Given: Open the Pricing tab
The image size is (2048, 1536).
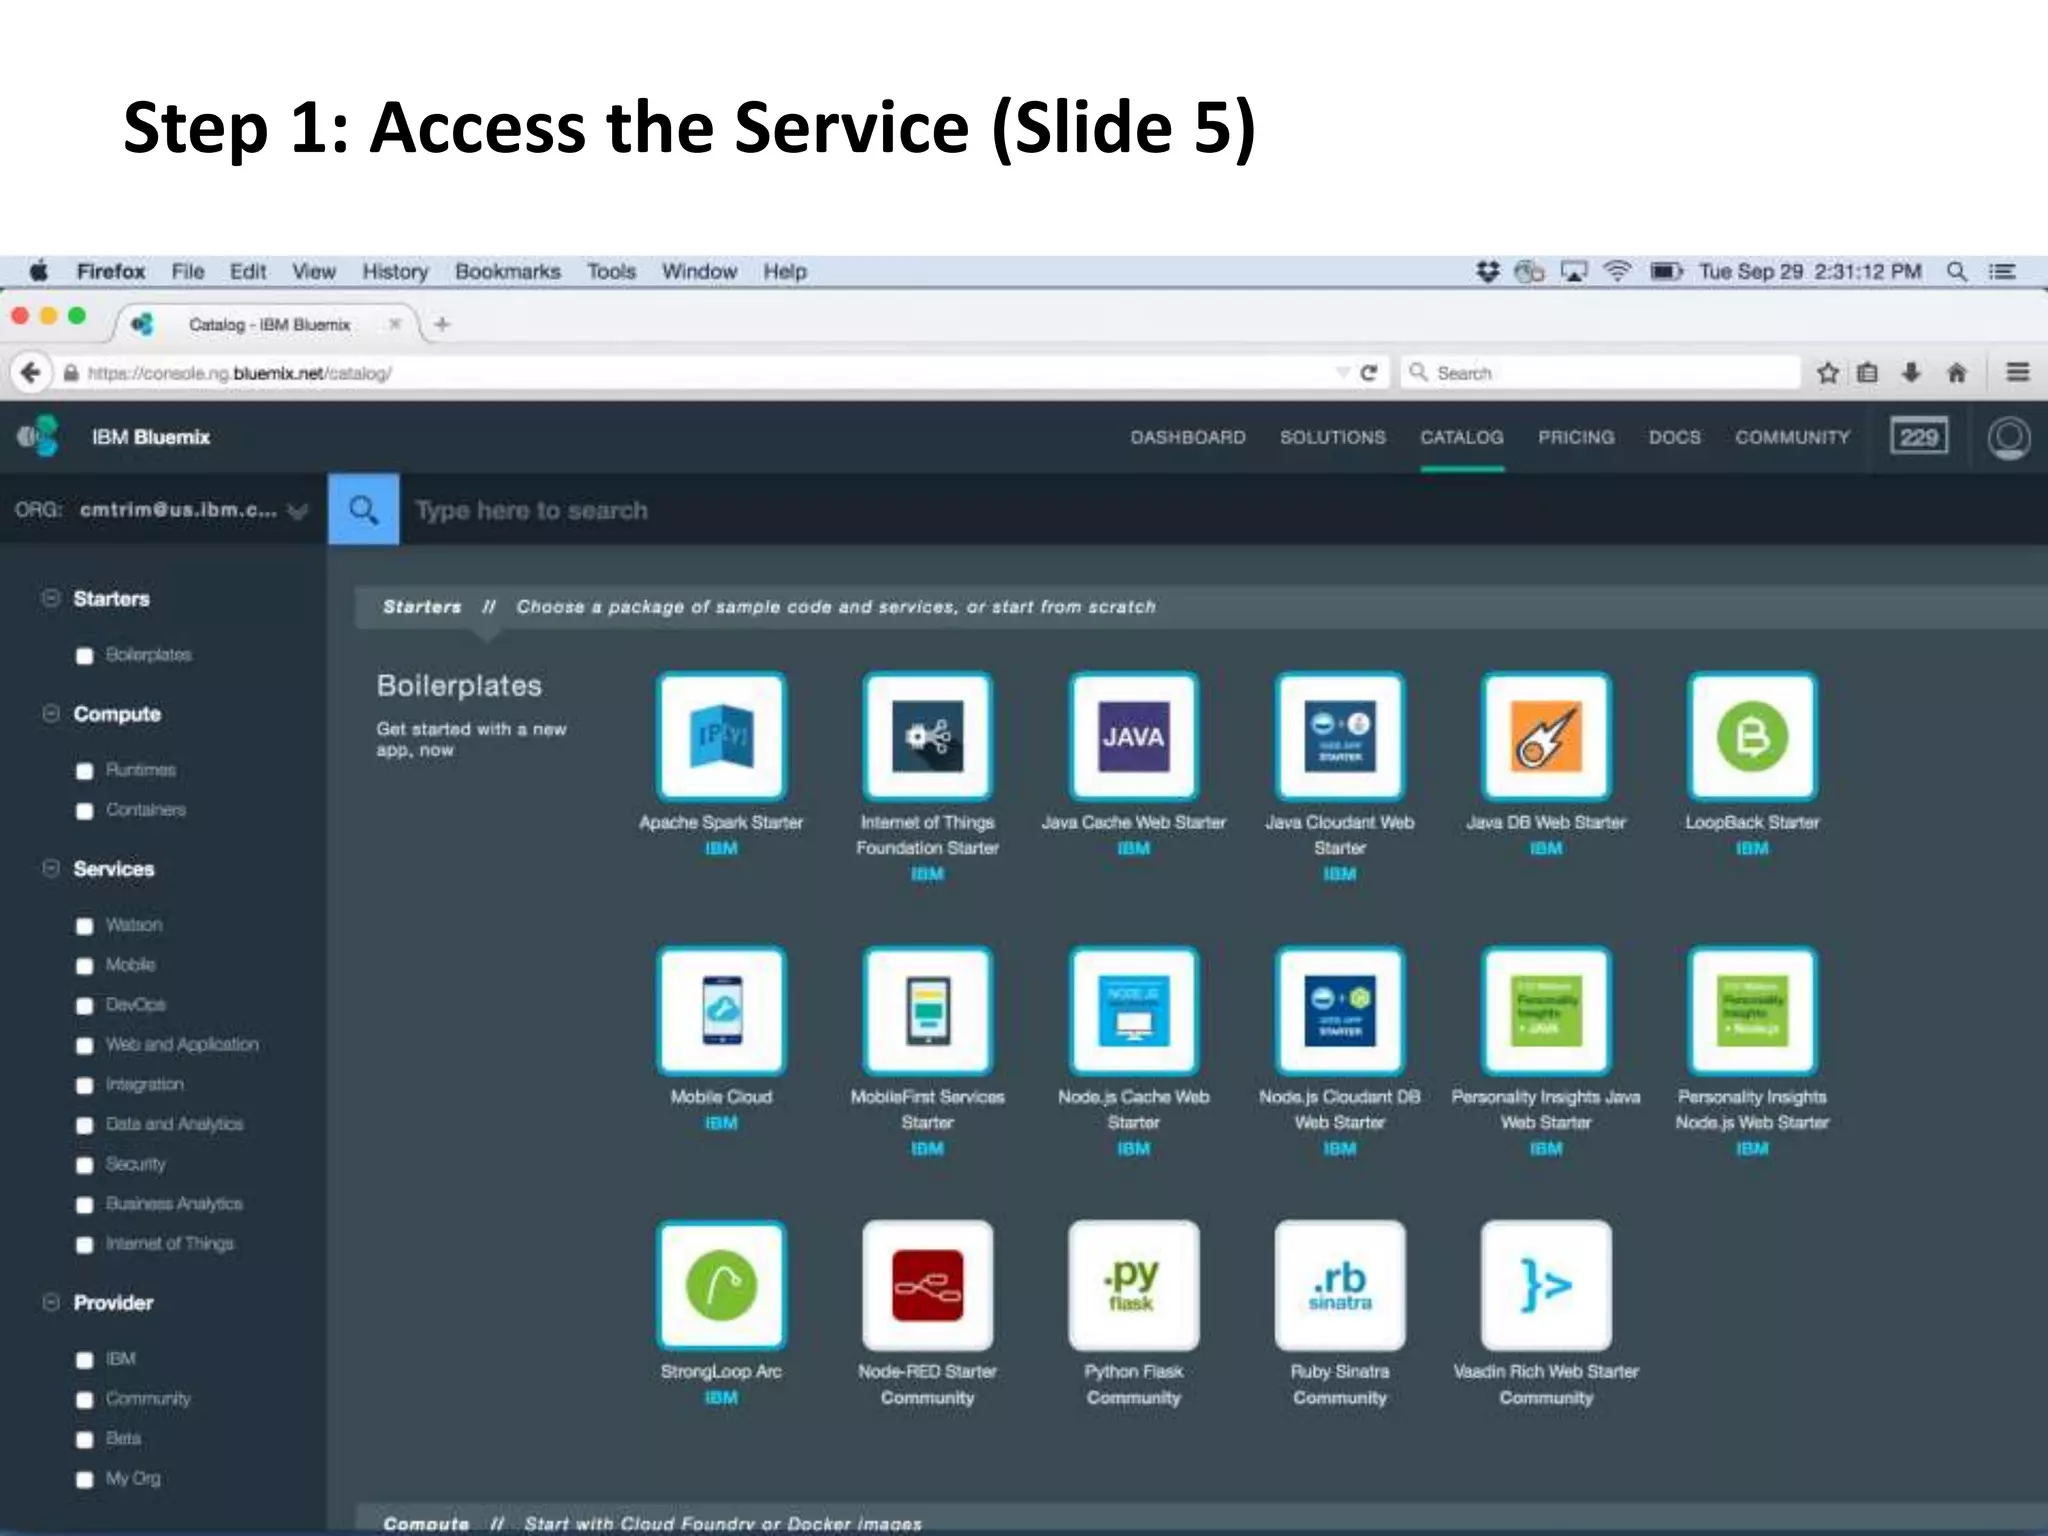Looking at the screenshot, I should pos(1576,437).
